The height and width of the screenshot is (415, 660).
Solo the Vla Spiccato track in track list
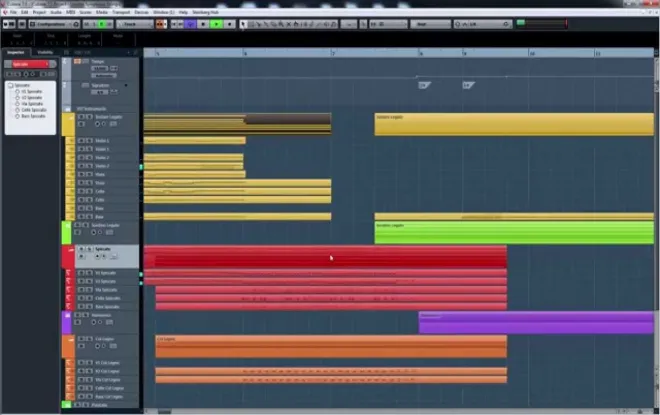(x=89, y=290)
